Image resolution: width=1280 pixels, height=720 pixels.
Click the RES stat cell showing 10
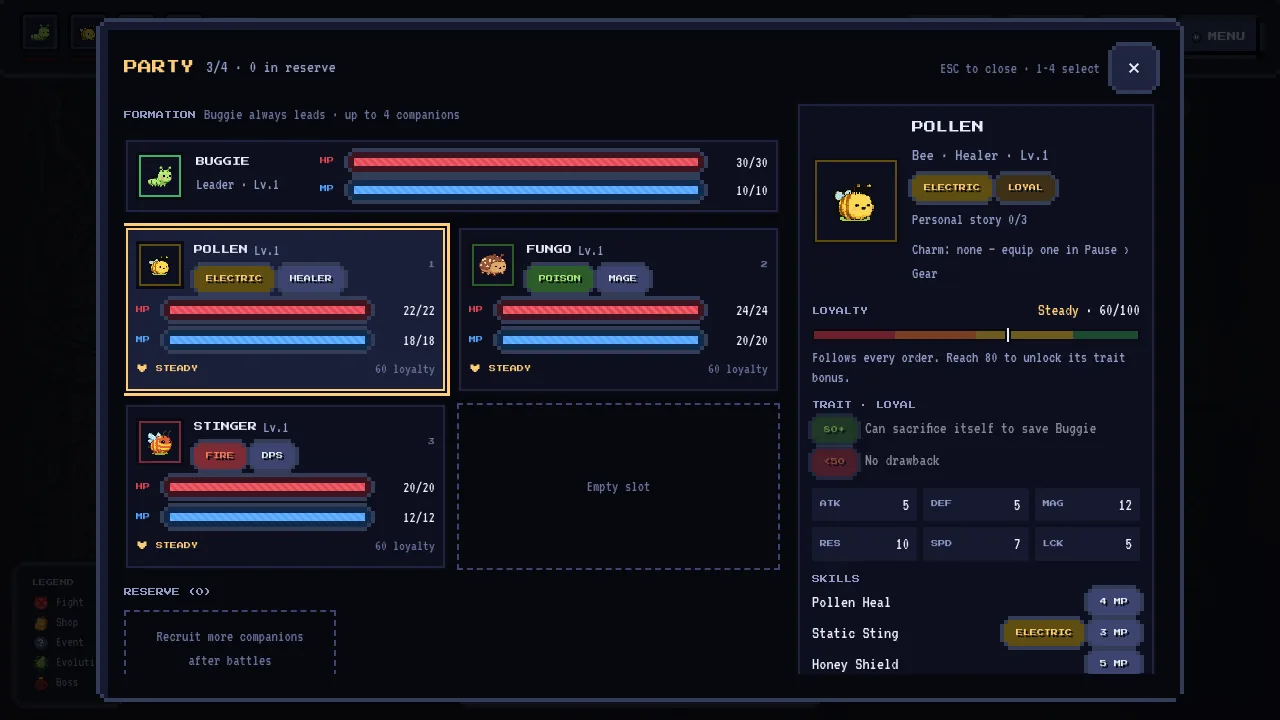click(864, 544)
